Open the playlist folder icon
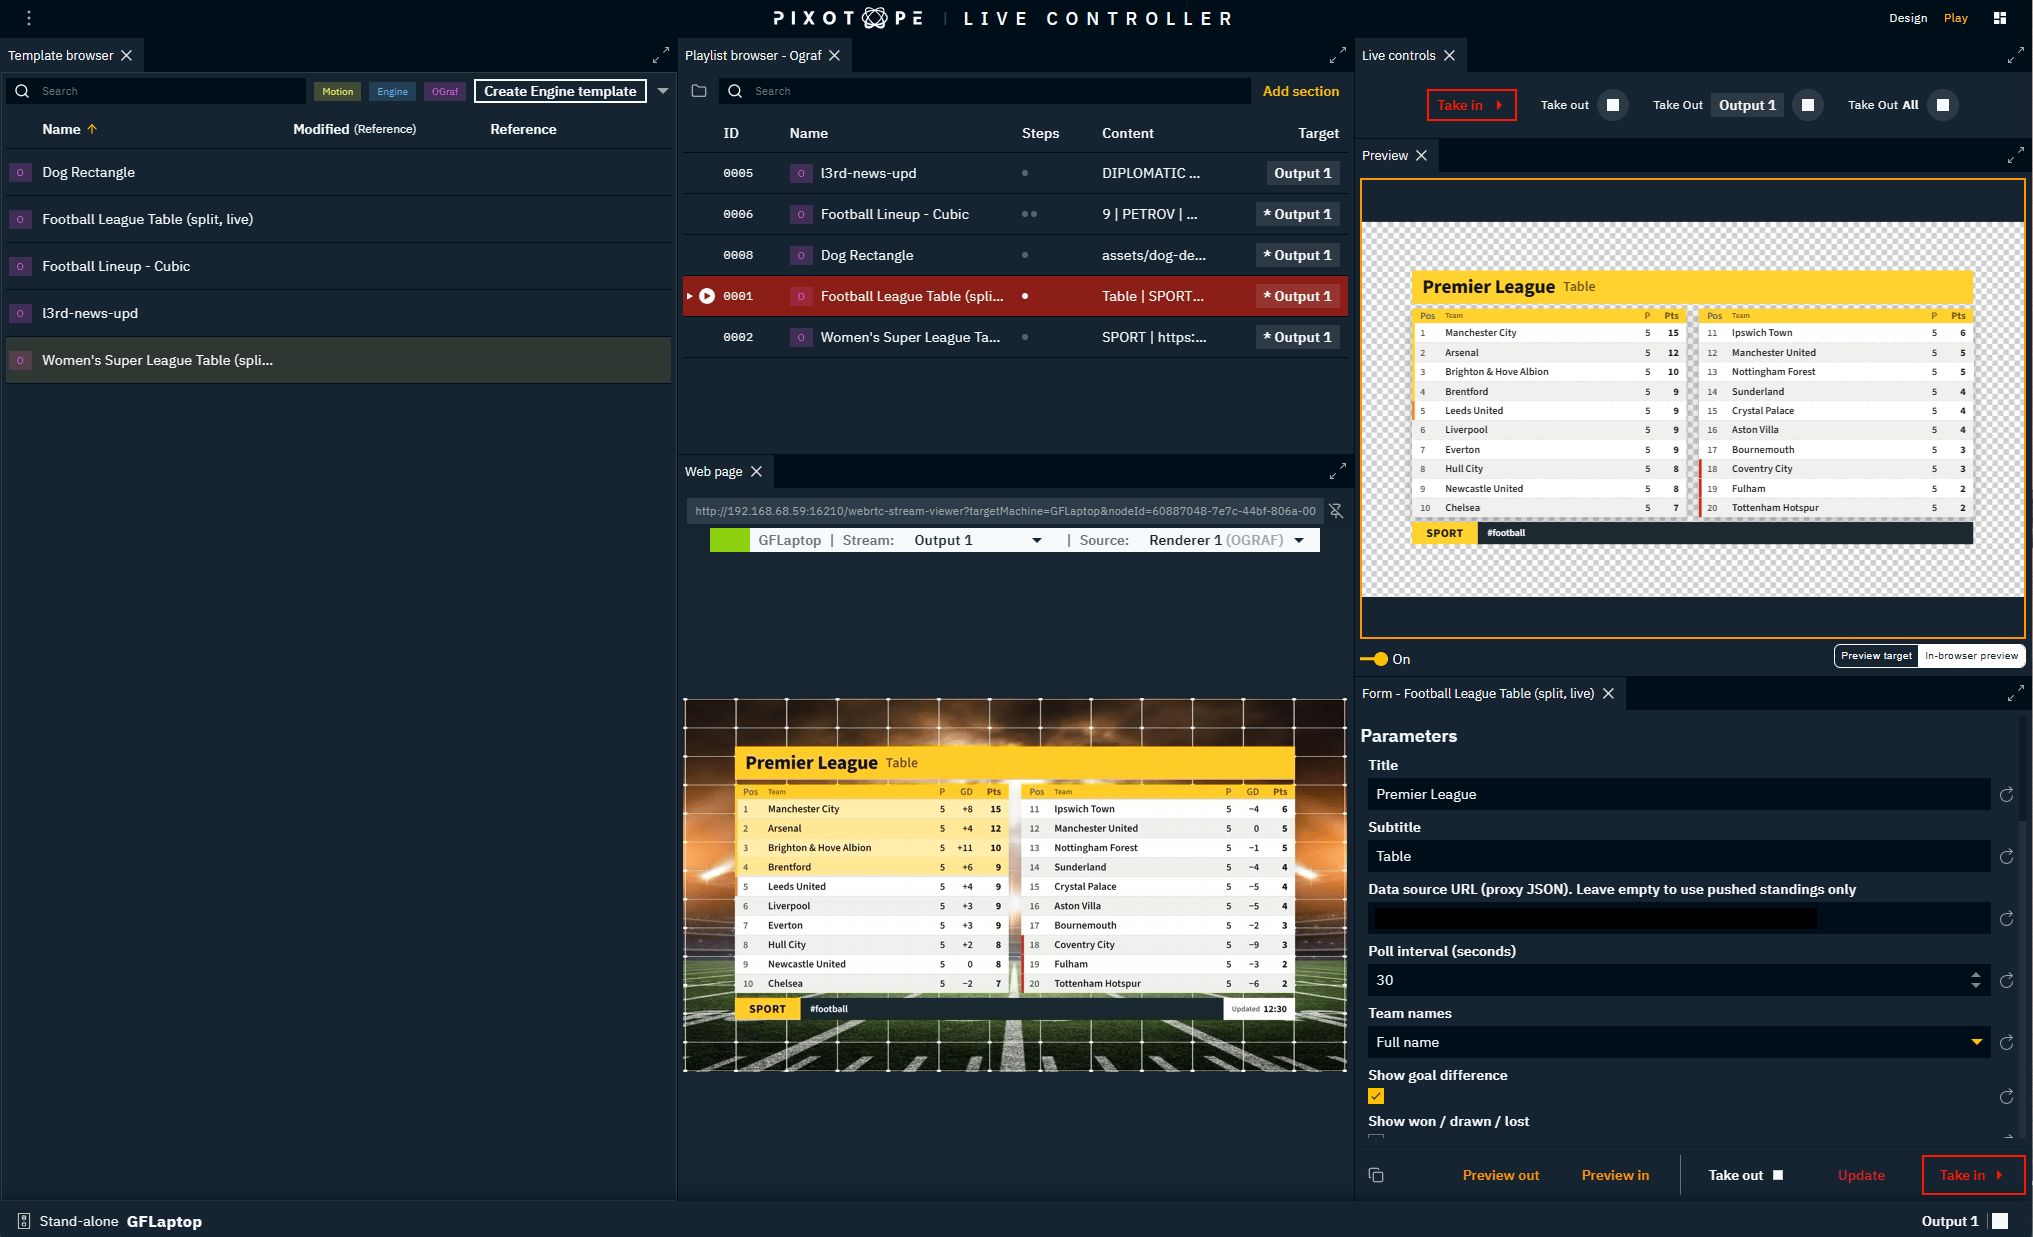 [x=699, y=91]
